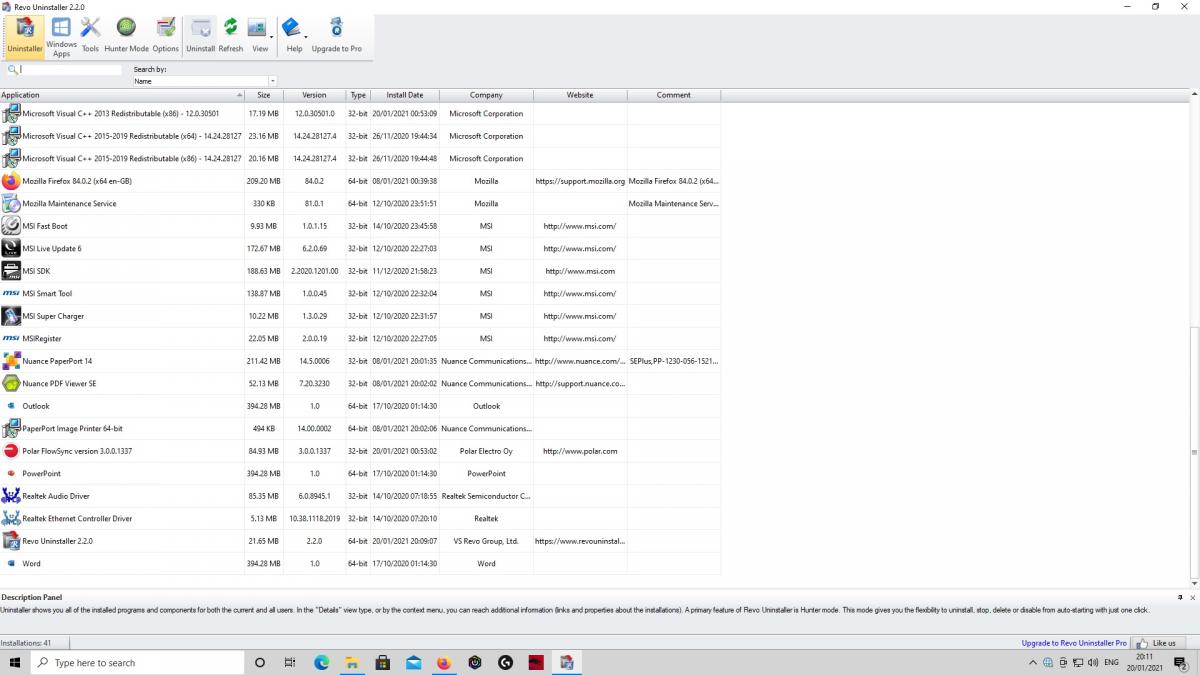
Task: Sort by the Type column header
Action: 358,95
